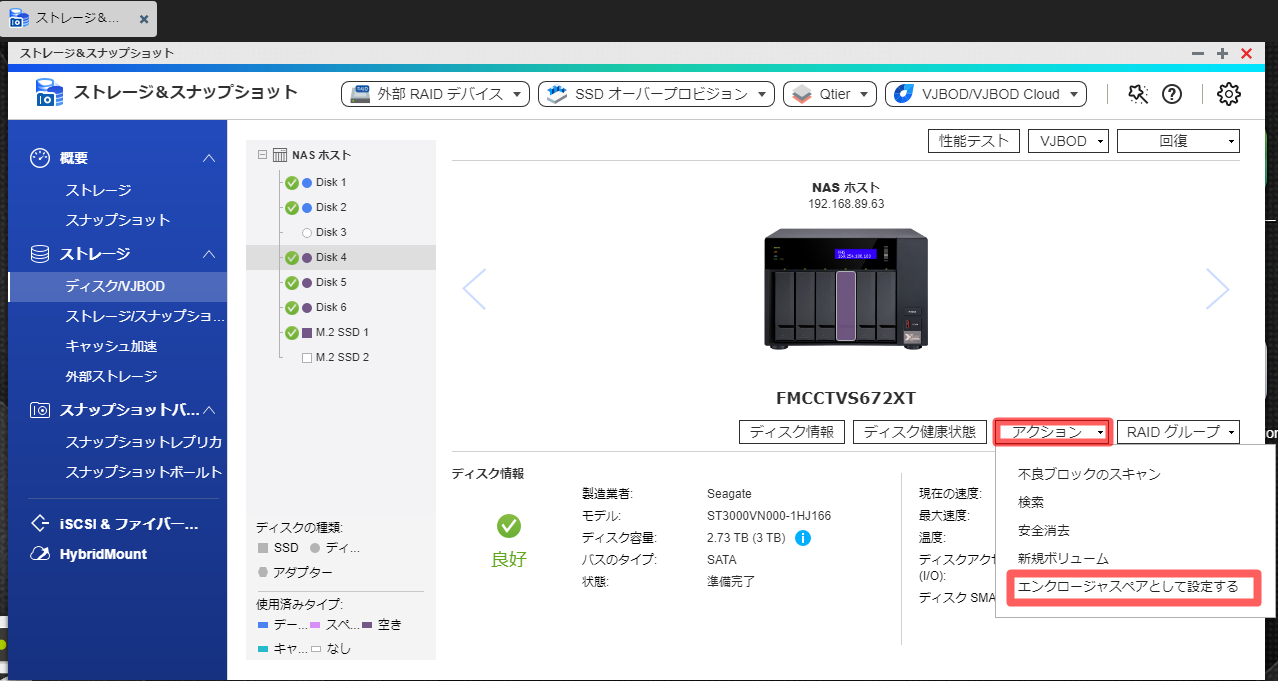Click the HybridMount cloud icon in sidebar
Screen dimensions: 1278x681
click(x=40, y=554)
